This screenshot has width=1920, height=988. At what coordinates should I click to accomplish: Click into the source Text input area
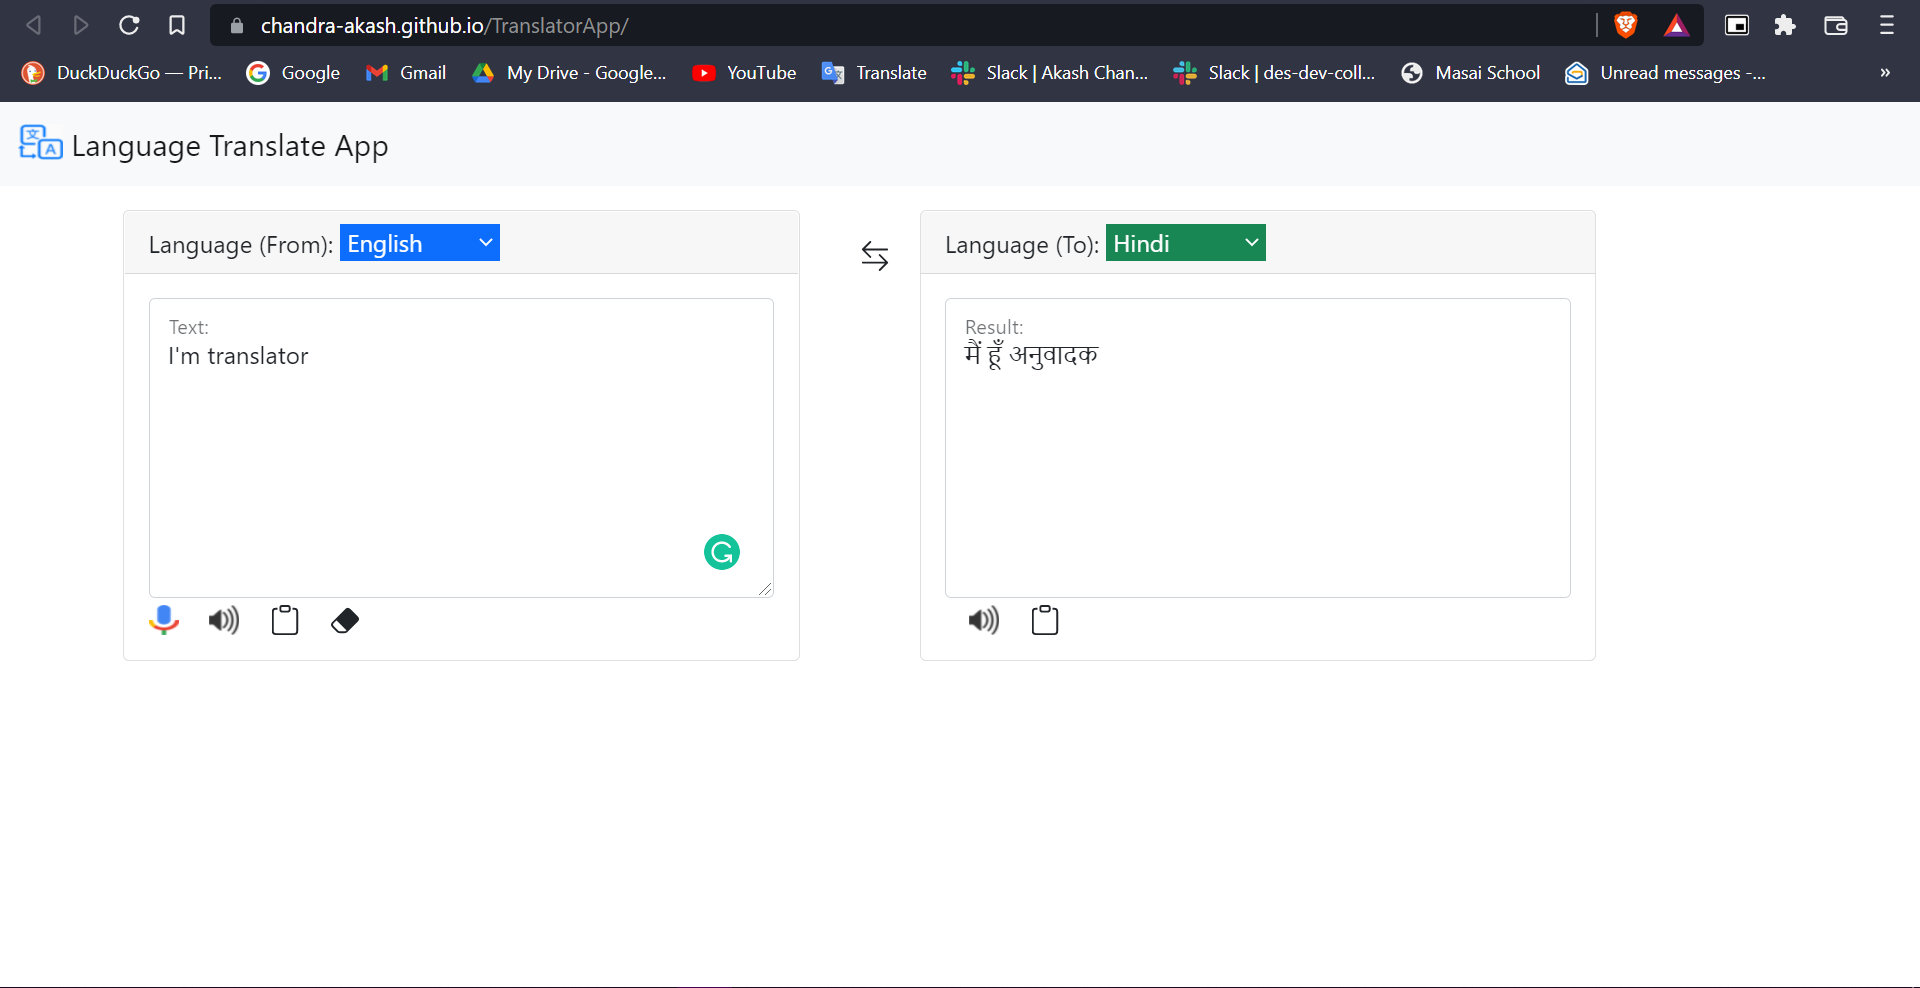[x=460, y=450]
